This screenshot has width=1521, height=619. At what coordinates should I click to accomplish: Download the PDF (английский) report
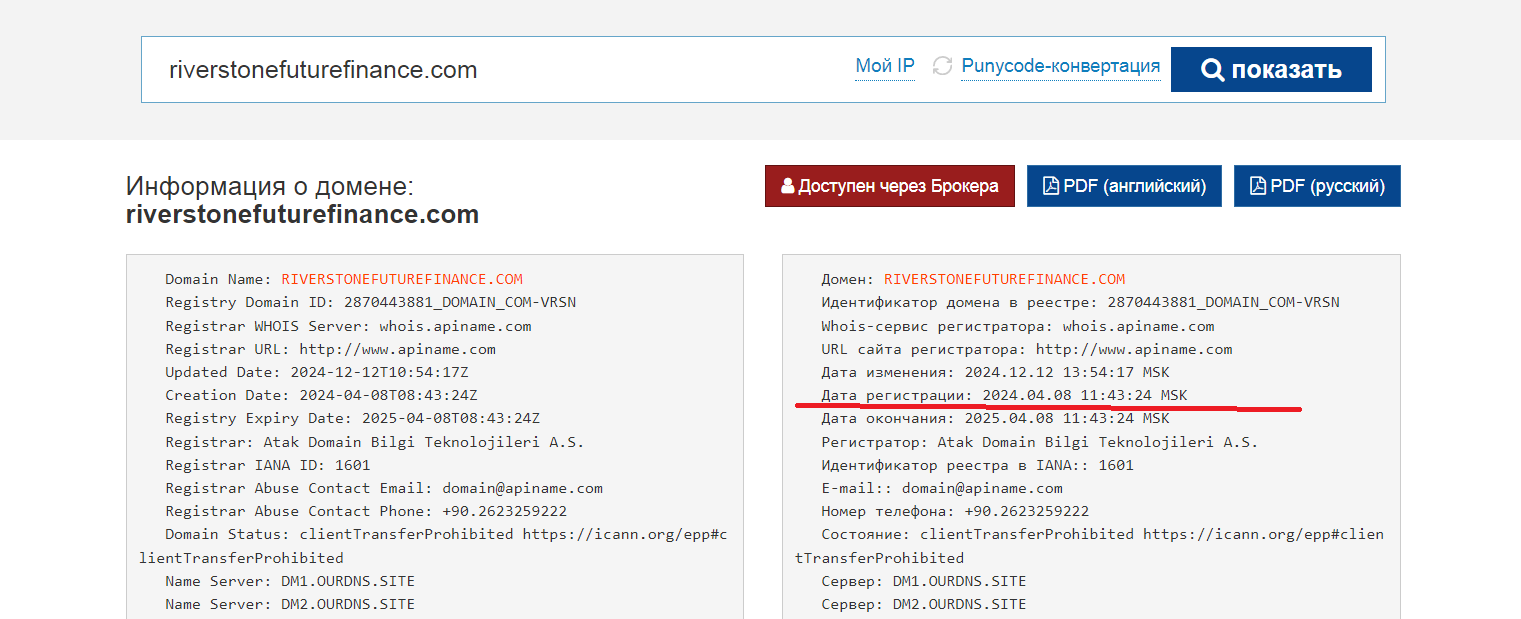coord(1124,186)
